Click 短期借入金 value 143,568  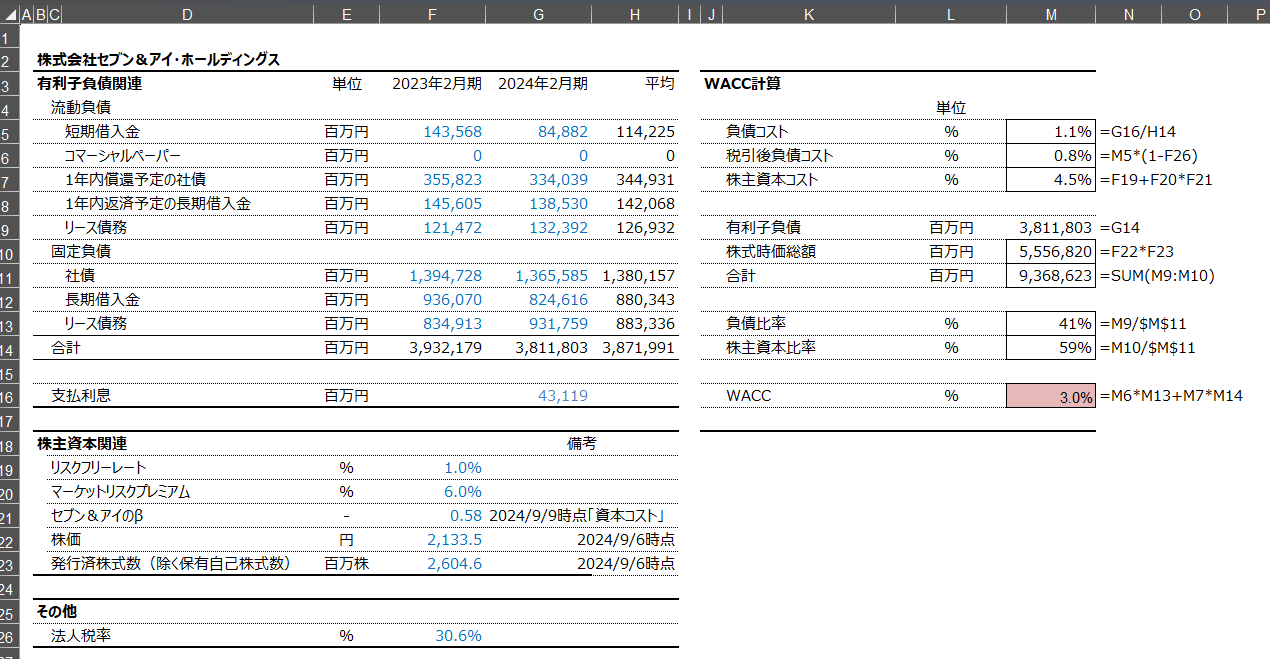(x=453, y=132)
